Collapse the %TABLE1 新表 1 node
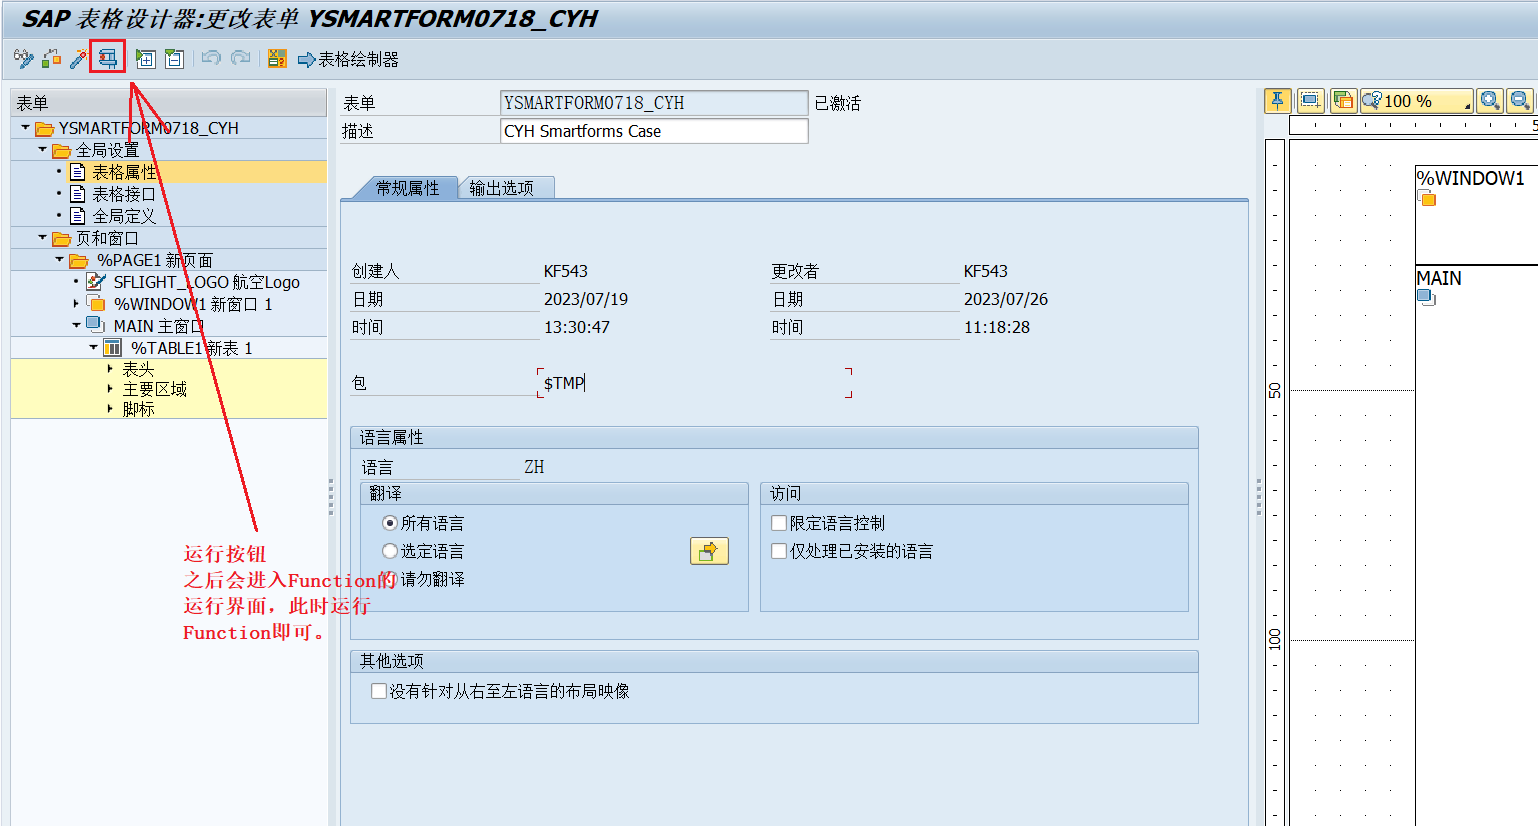The image size is (1538, 826). [93, 348]
